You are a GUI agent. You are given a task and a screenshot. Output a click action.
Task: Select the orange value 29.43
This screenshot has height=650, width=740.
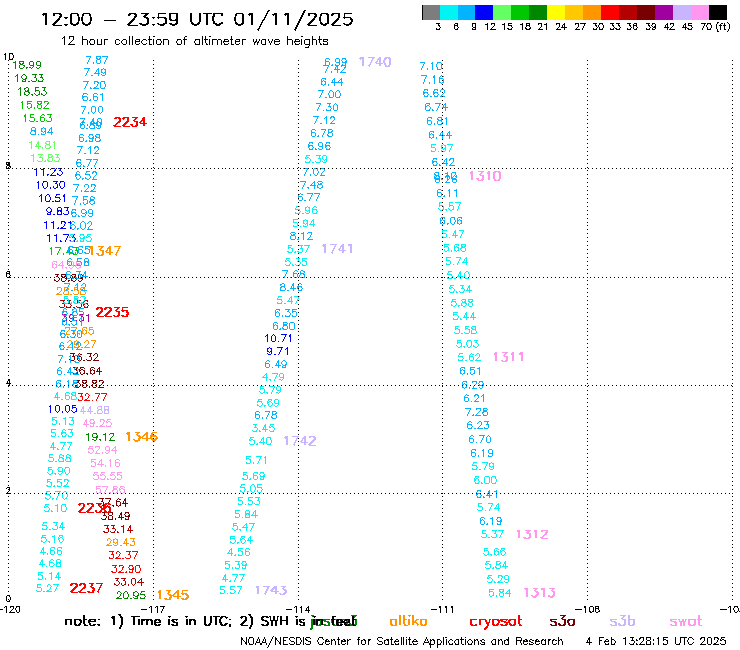coord(121,542)
